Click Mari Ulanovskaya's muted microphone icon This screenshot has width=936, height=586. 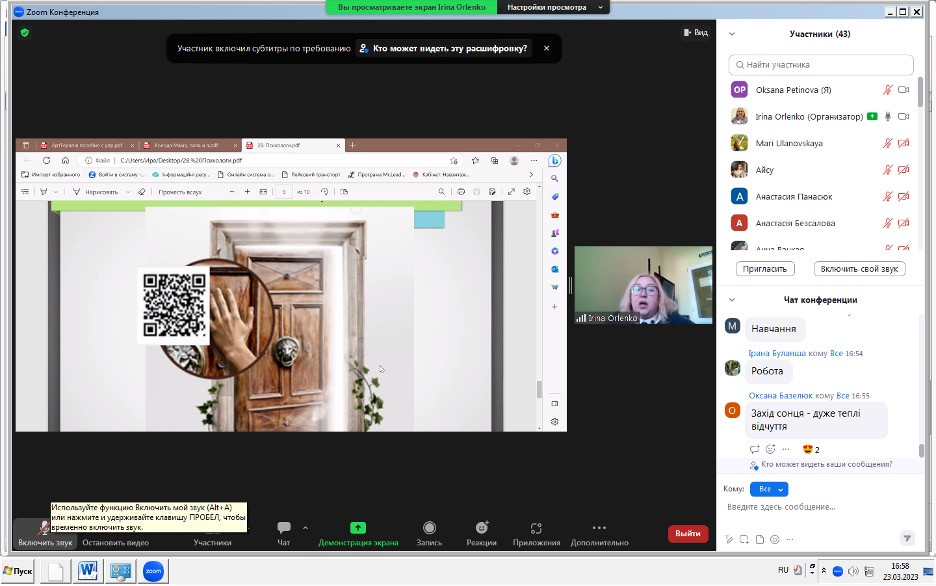[888, 143]
